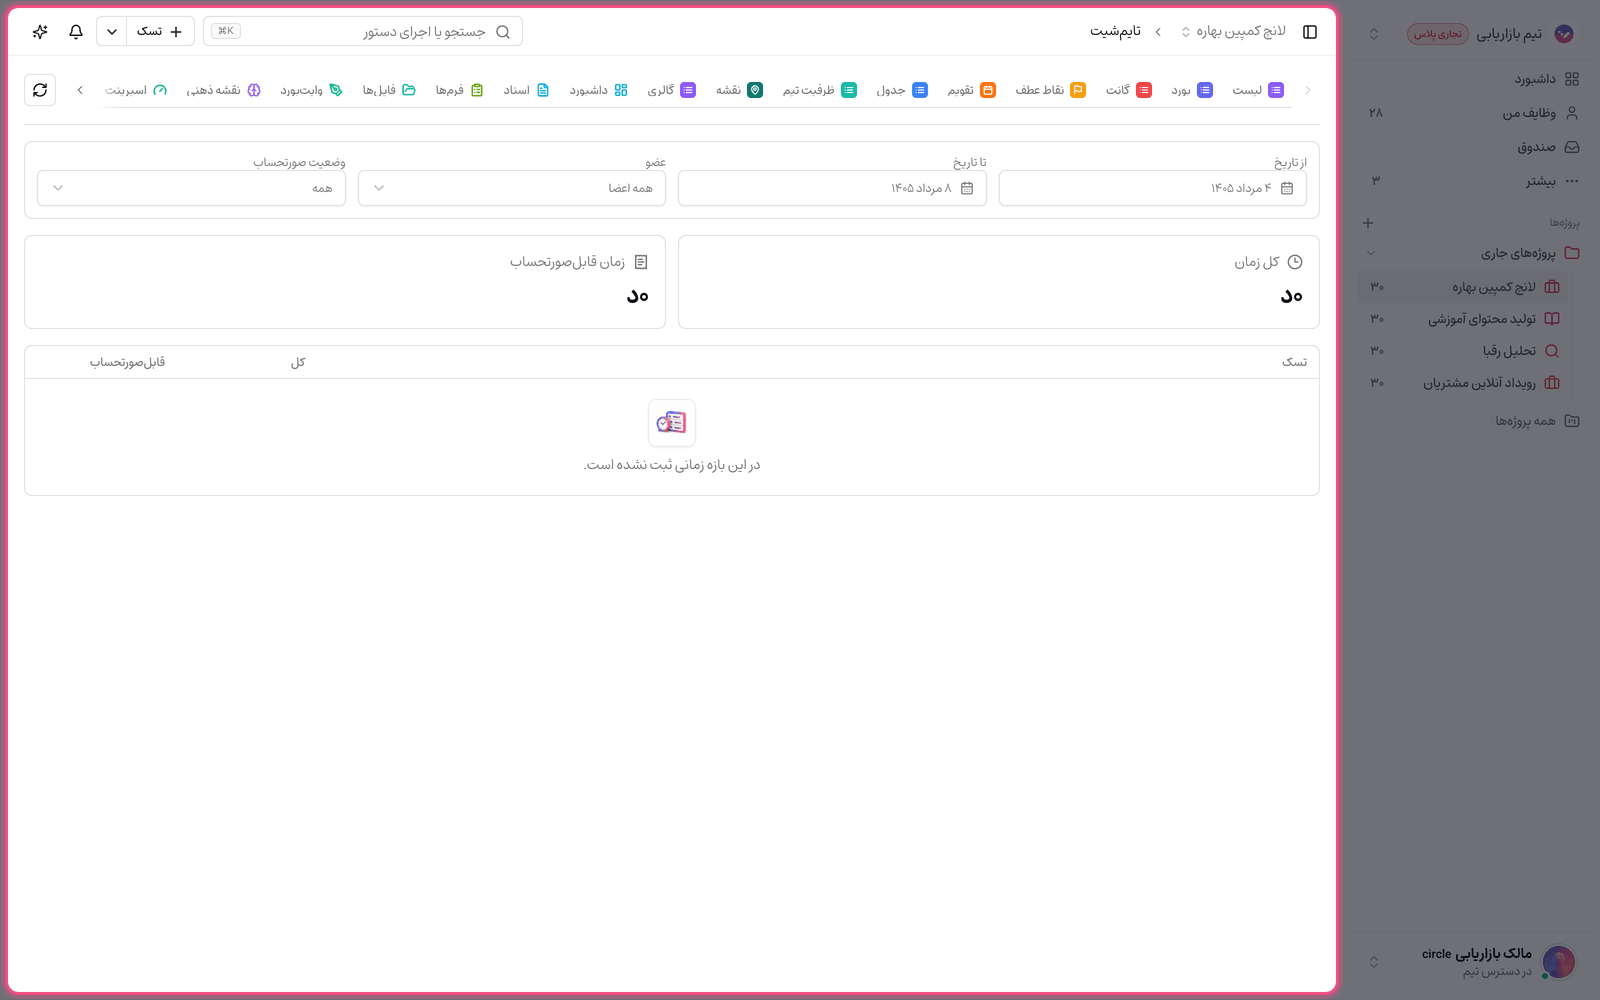Click the کل زمان clock icon

tap(1295, 262)
